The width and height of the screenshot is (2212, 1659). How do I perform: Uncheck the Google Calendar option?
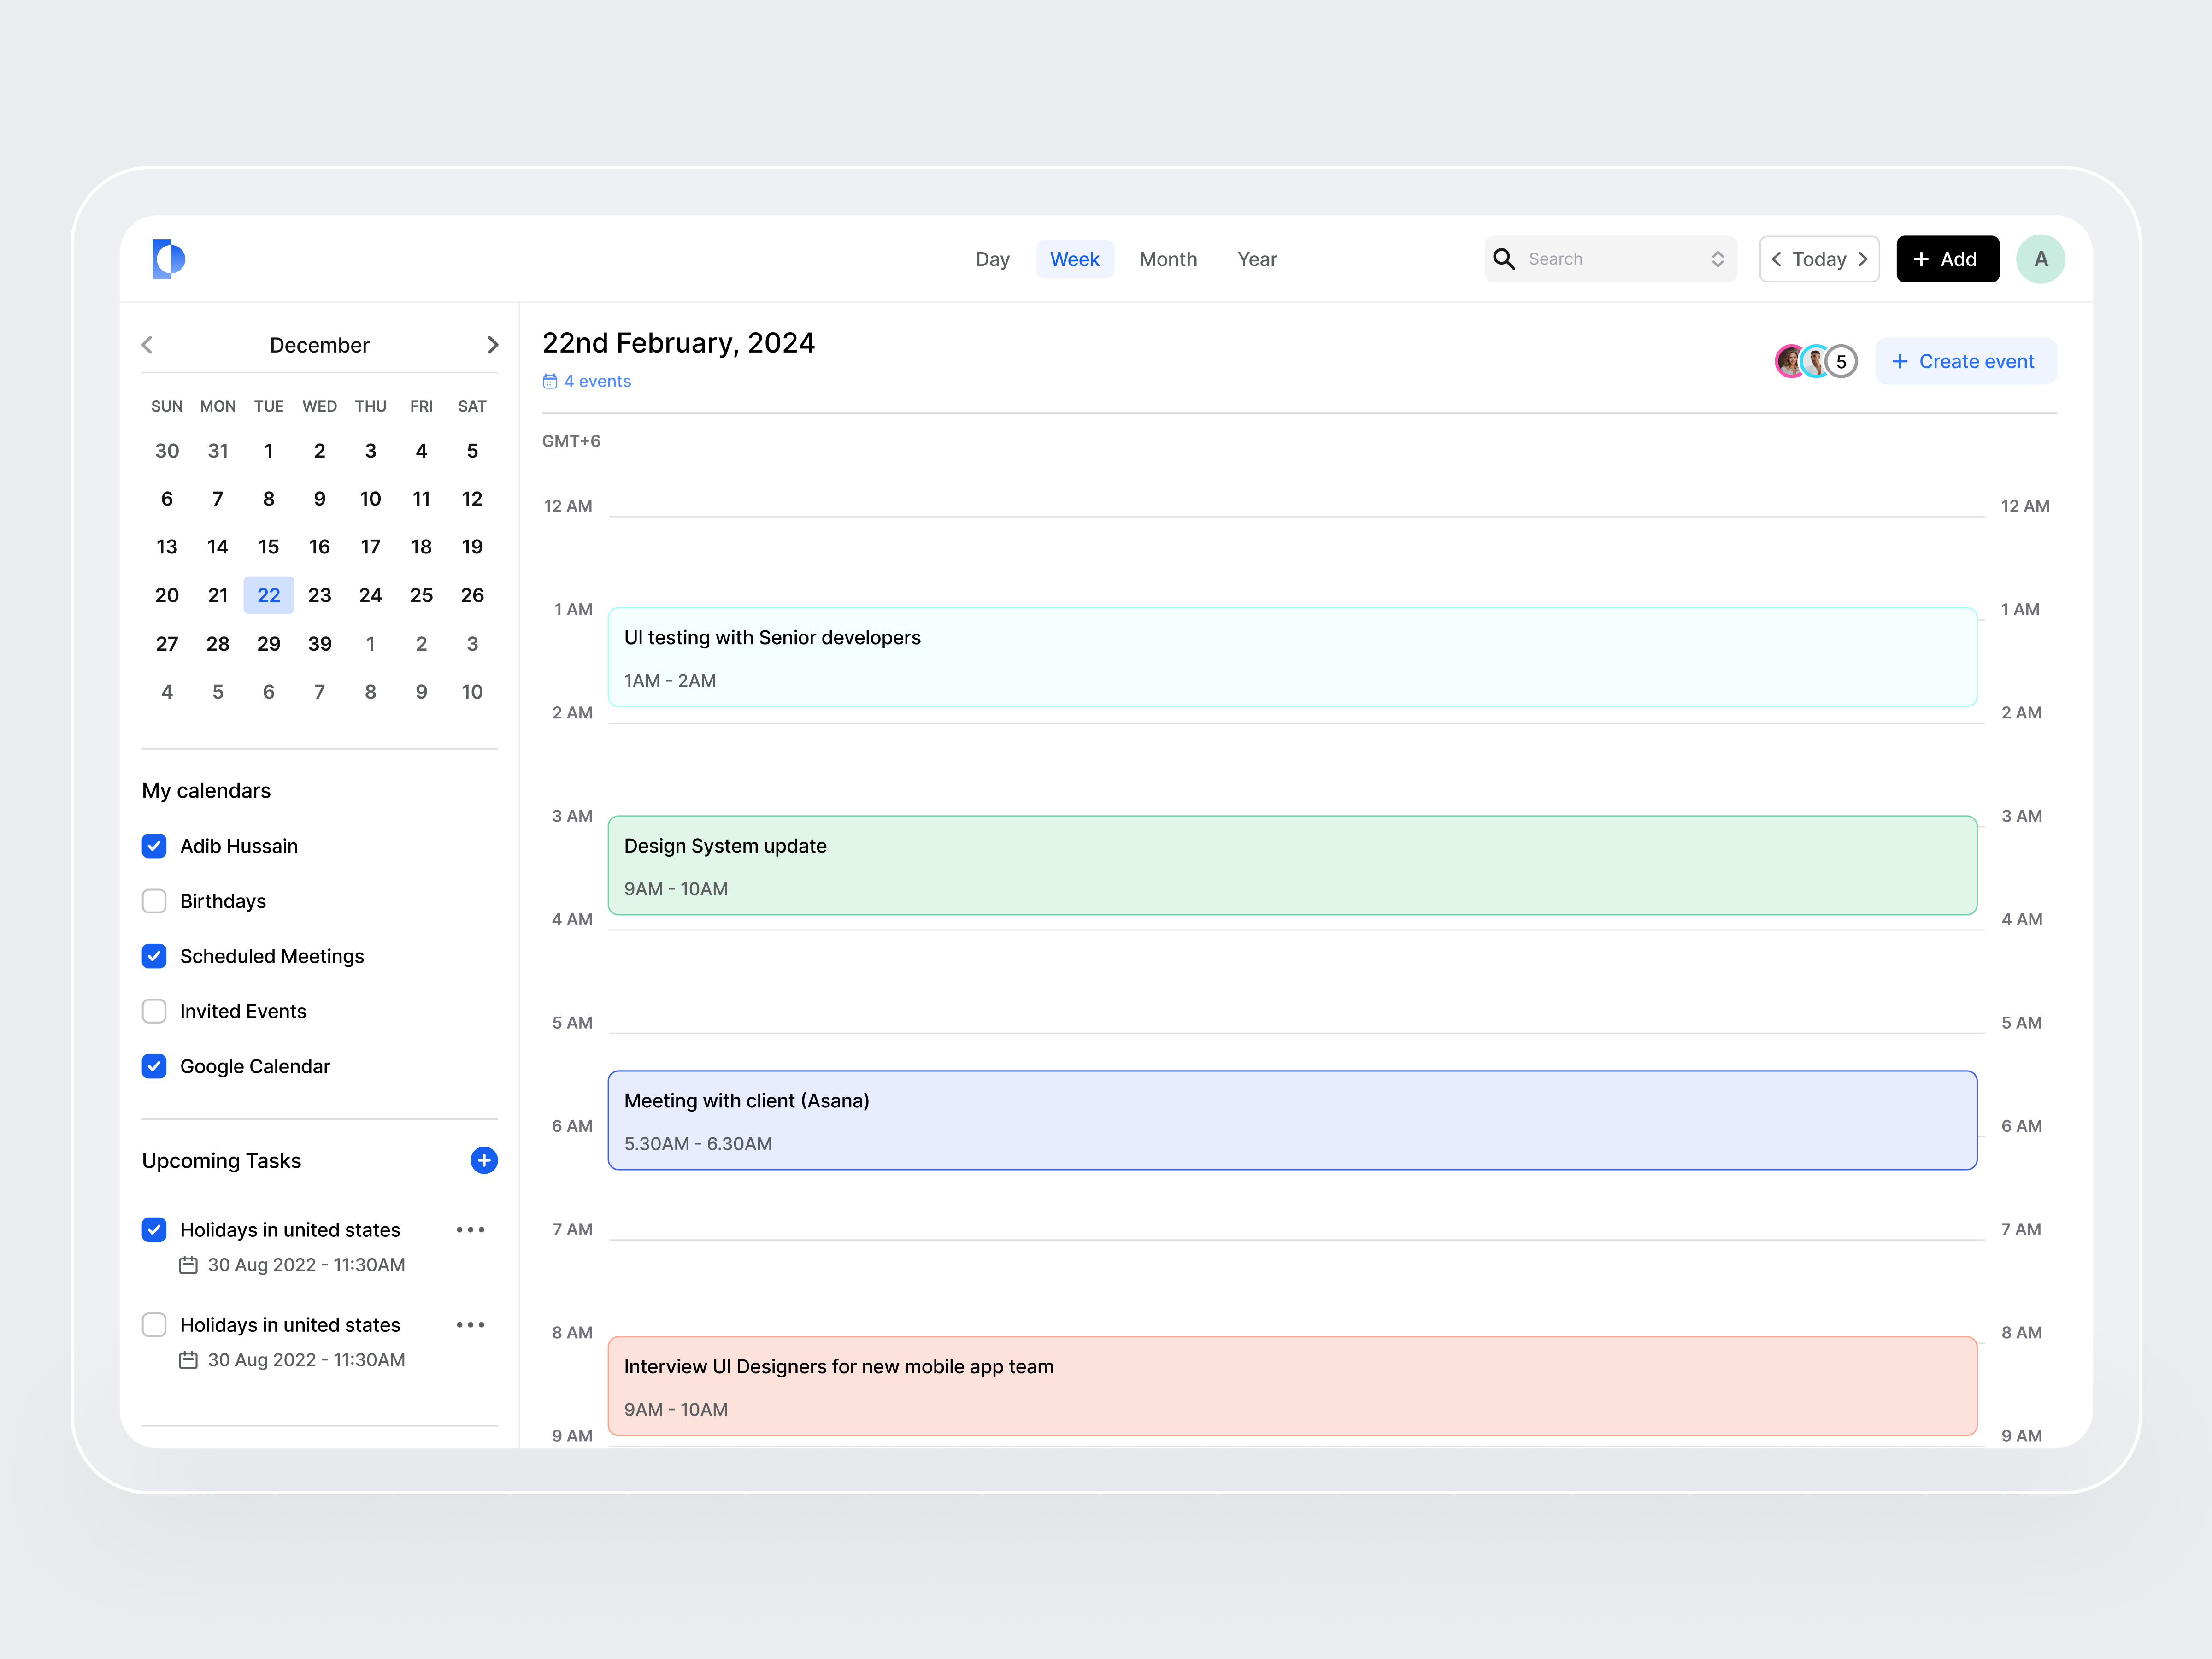coord(154,1066)
